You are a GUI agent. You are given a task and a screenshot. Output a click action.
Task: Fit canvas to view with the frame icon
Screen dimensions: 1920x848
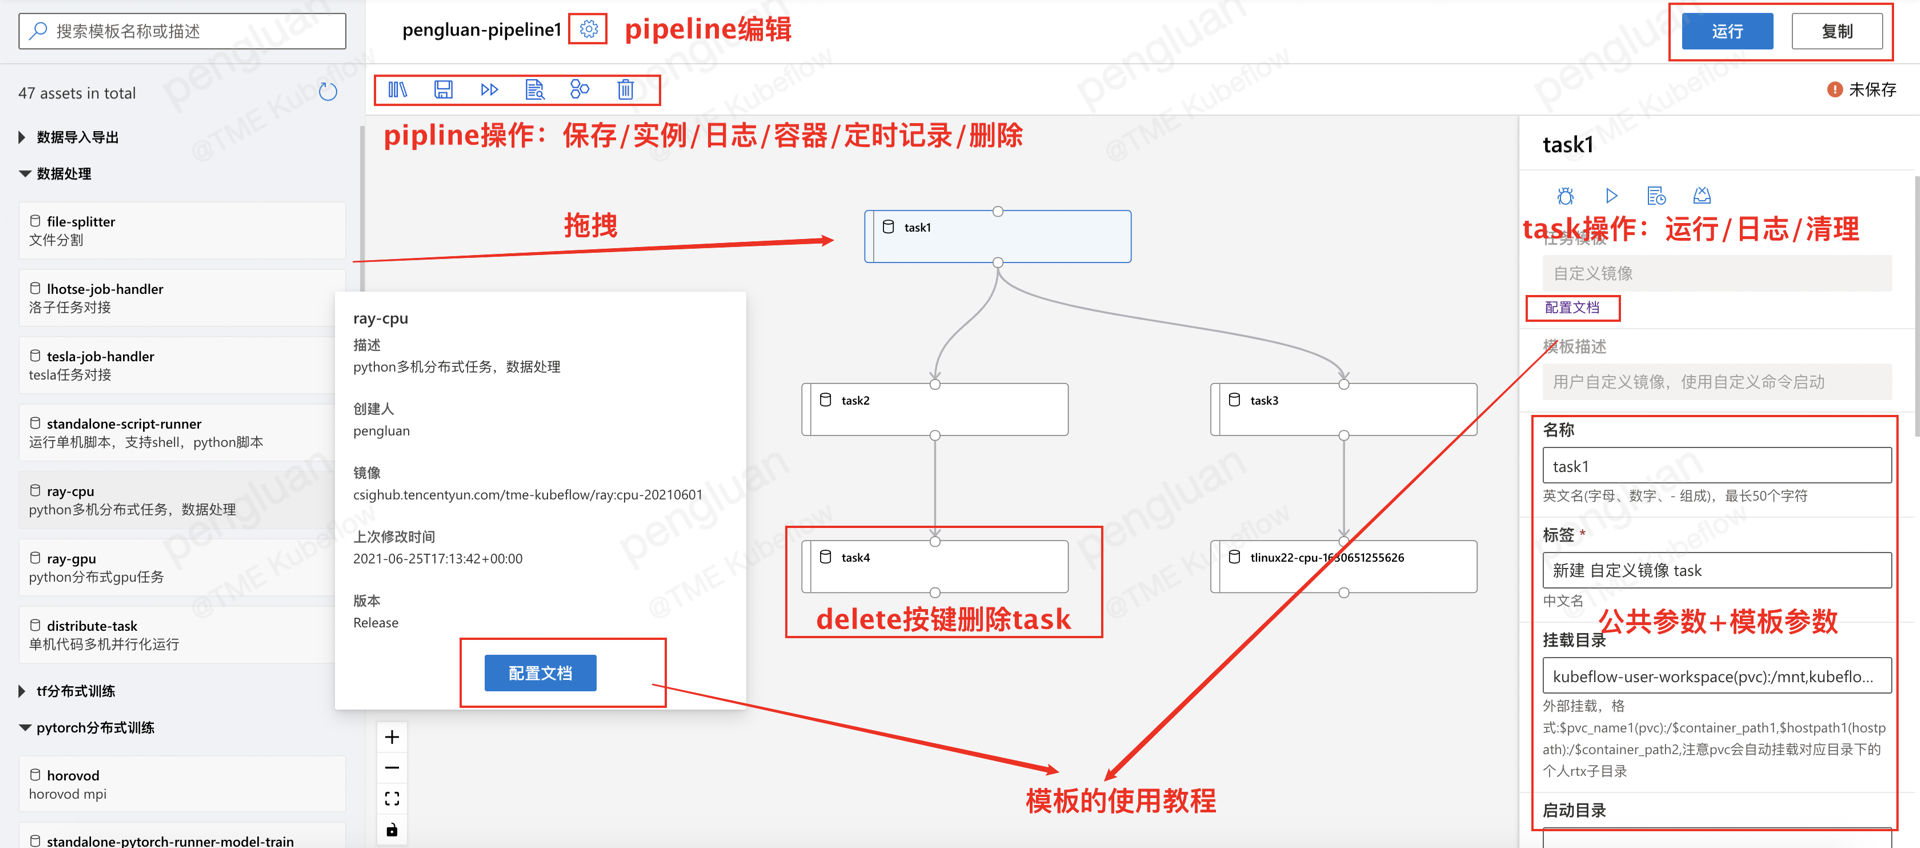(x=392, y=799)
